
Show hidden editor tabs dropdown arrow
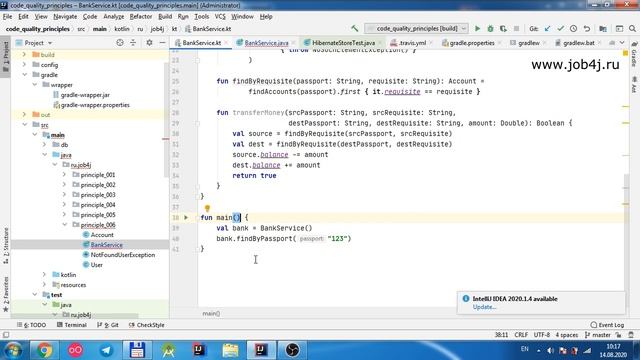click(622, 42)
